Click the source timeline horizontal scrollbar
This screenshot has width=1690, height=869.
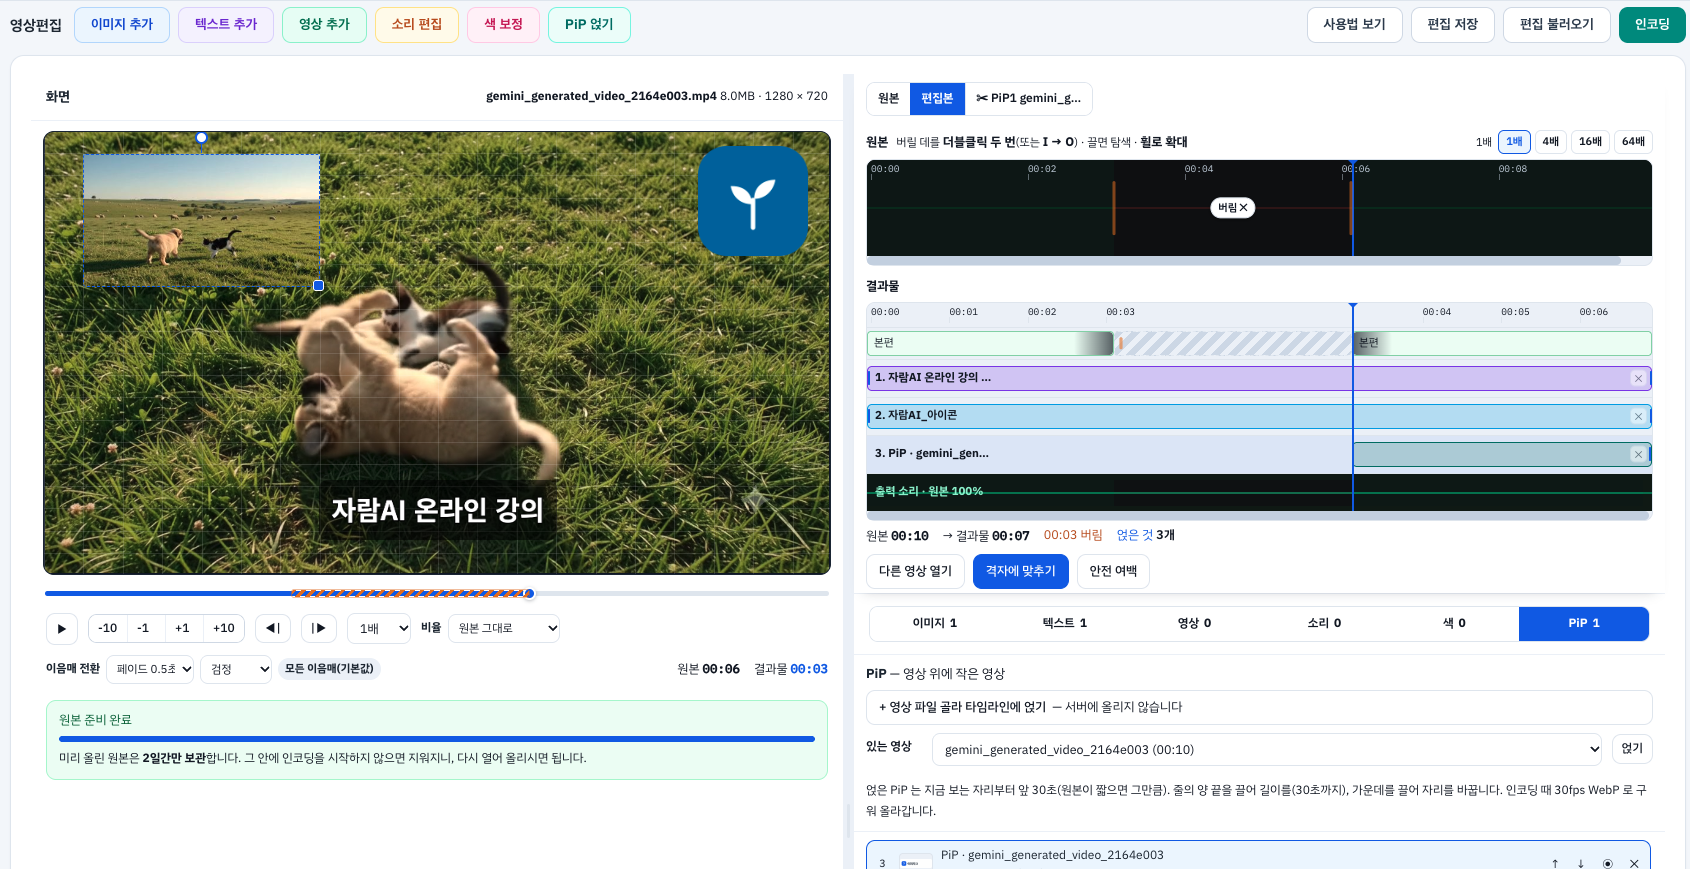pyautogui.click(x=1244, y=261)
